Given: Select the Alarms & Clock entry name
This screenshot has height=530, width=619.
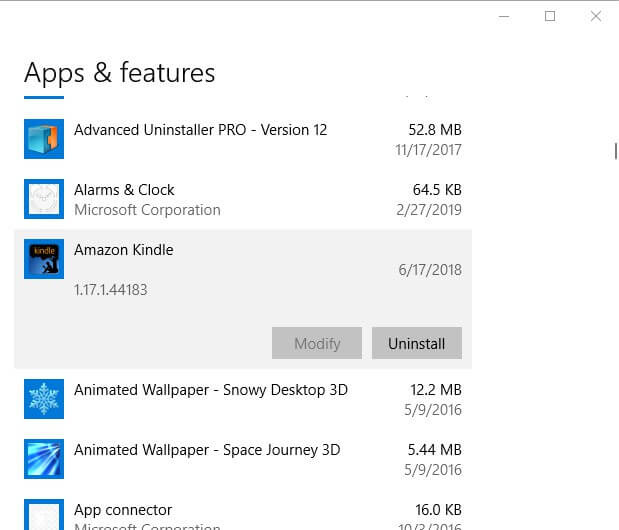Looking at the screenshot, I should [x=124, y=190].
